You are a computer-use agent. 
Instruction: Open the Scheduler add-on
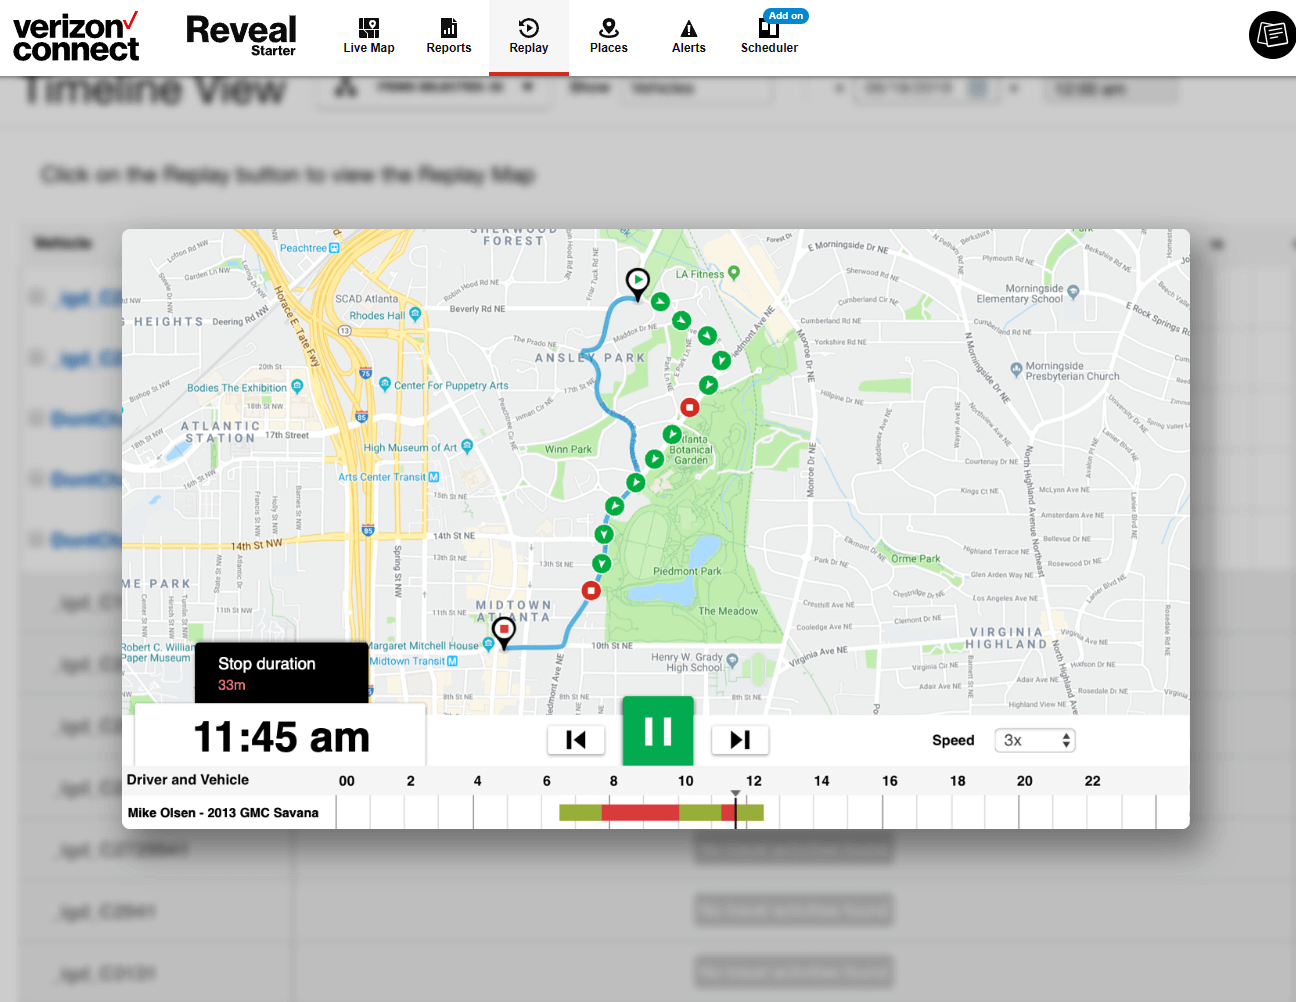[769, 36]
